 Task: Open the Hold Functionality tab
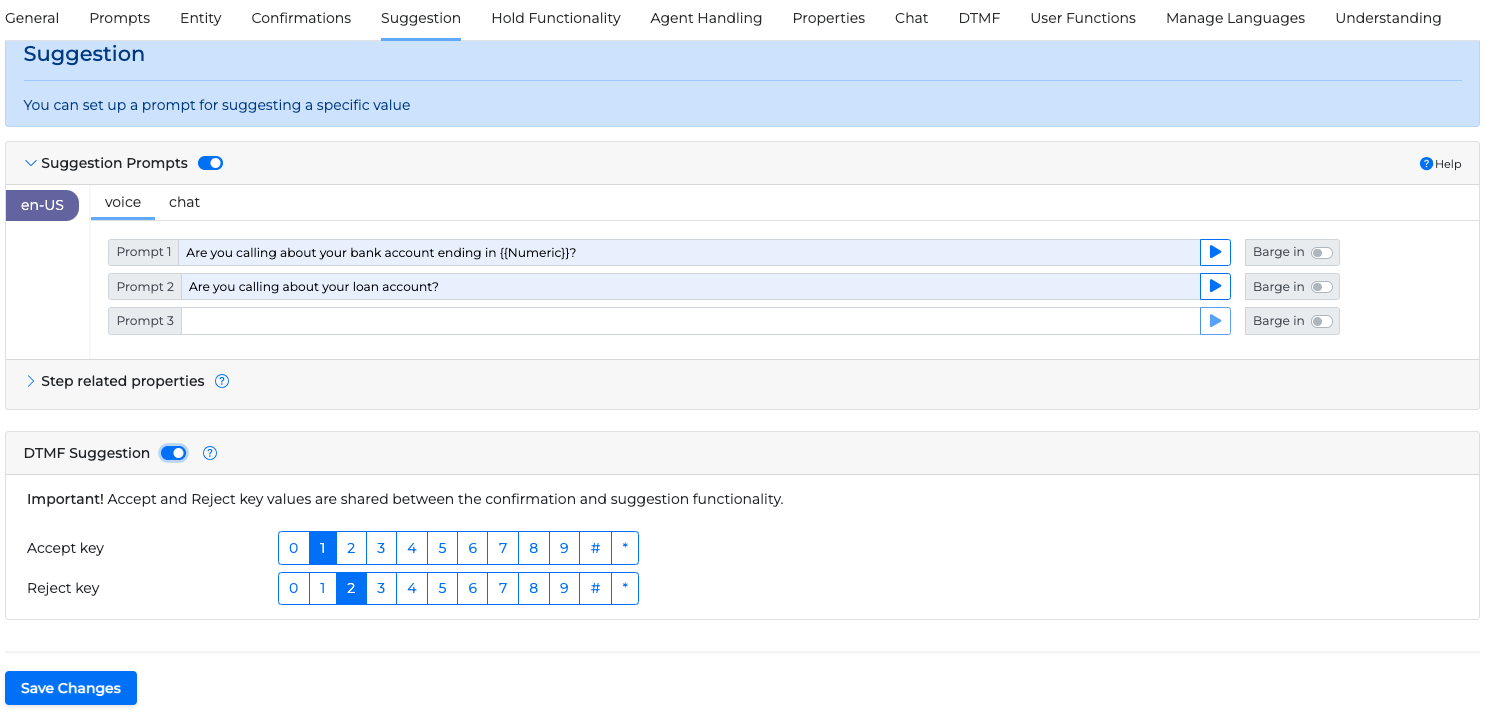click(555, 18)
